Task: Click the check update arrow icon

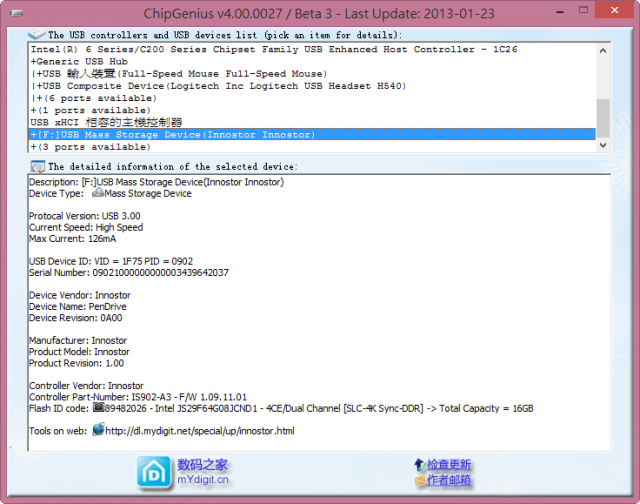Action: [x=420, y=464]
